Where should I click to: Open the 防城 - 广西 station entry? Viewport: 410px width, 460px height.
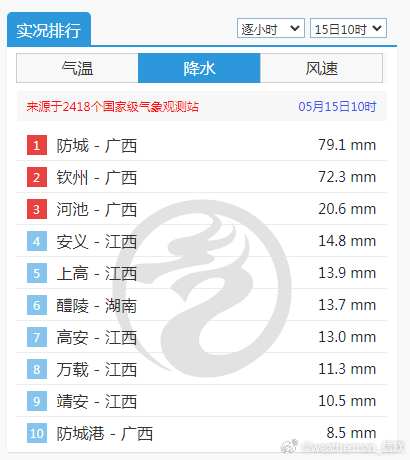click(97, 146)
